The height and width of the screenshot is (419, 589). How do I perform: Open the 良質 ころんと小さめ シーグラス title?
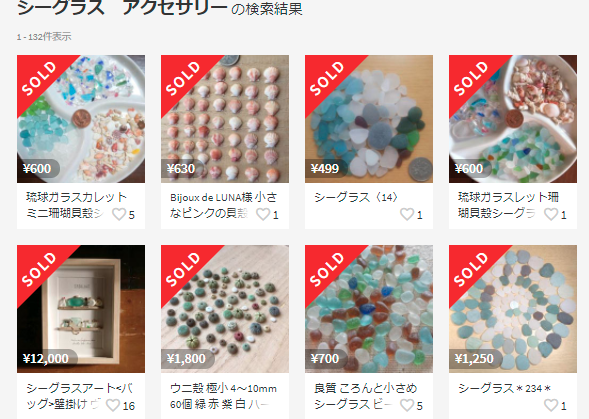point(365,396)
